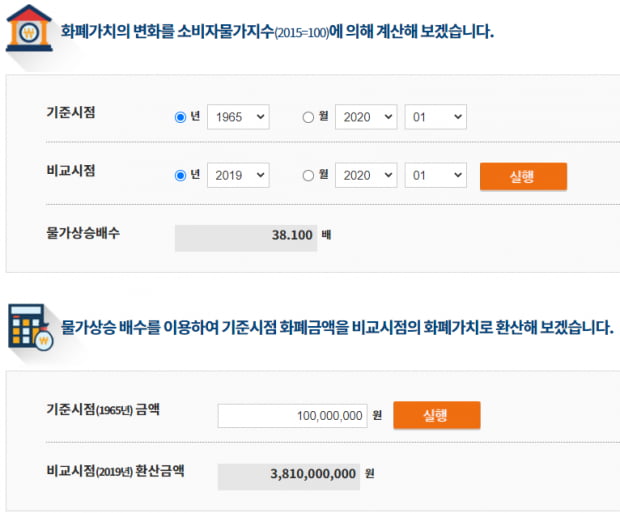This screenshot has height=513, width=620.
Task: Open the 비교시점 month 01 dropdown
Action: pyautogui.click(x=436, y=175)
